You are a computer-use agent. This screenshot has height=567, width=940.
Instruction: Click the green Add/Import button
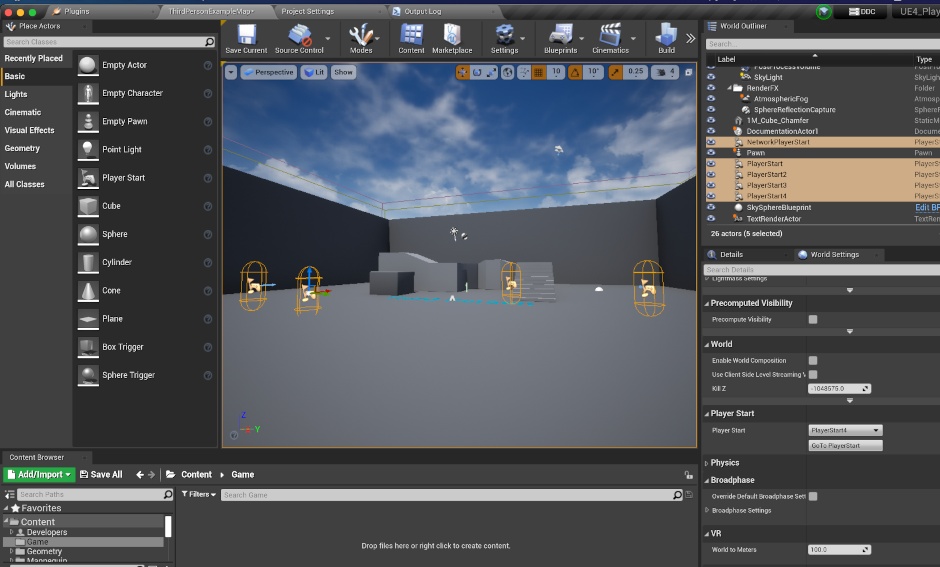pyautogui.click(x=39, y=474)
